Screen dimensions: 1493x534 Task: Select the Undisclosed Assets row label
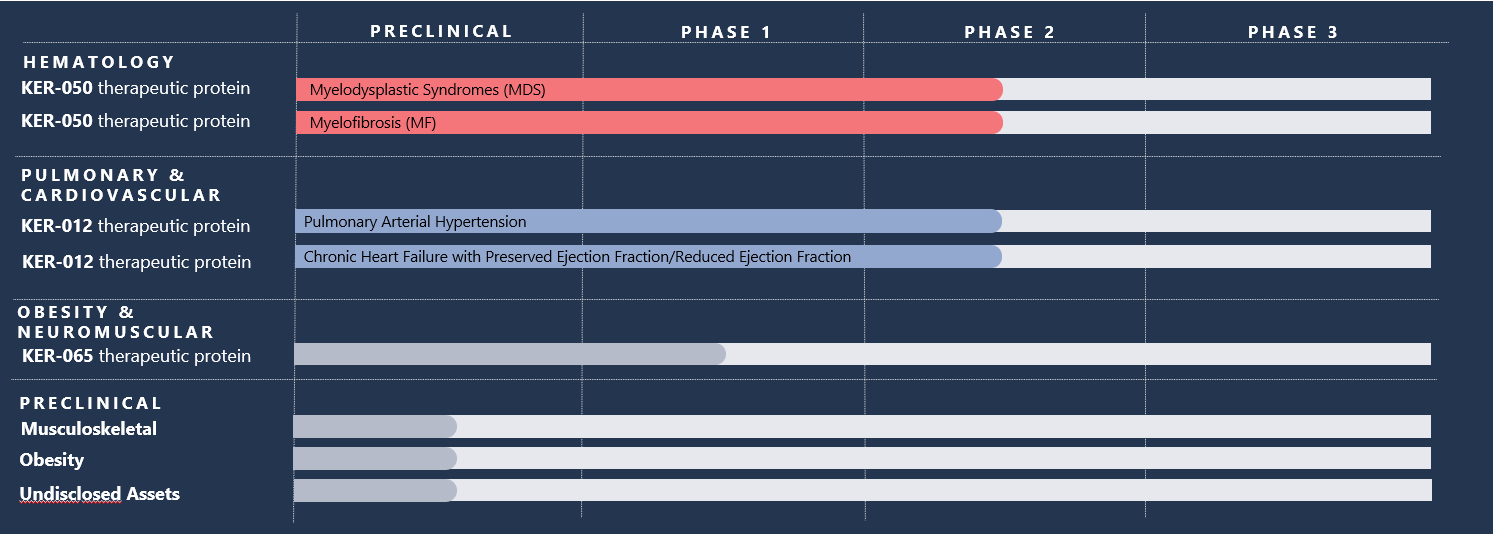click(x=100, y=494)
